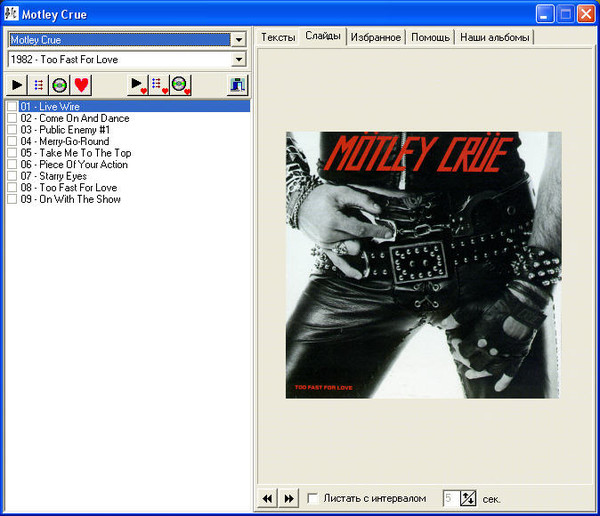
Task: Go to the previous slide
Action: [267, 498]
